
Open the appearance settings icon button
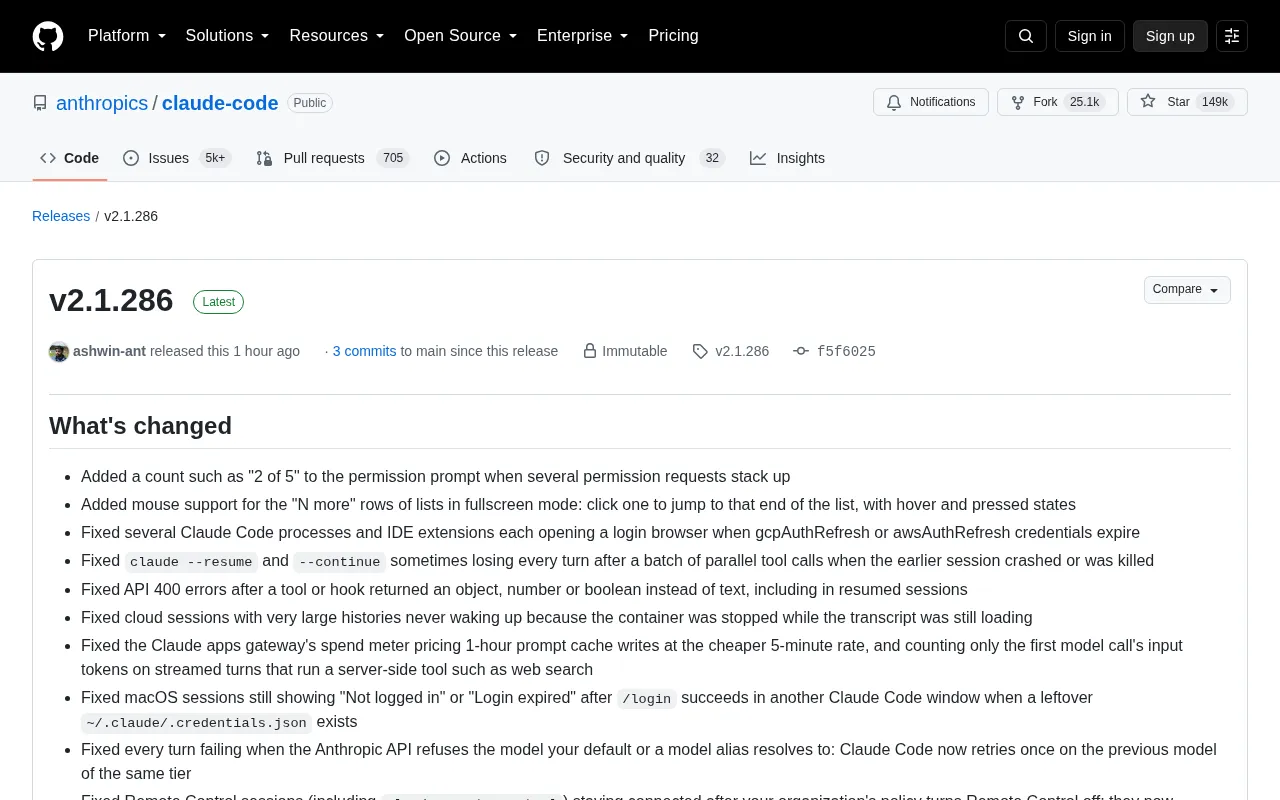pyautogui.click(x=1232, y=36)
